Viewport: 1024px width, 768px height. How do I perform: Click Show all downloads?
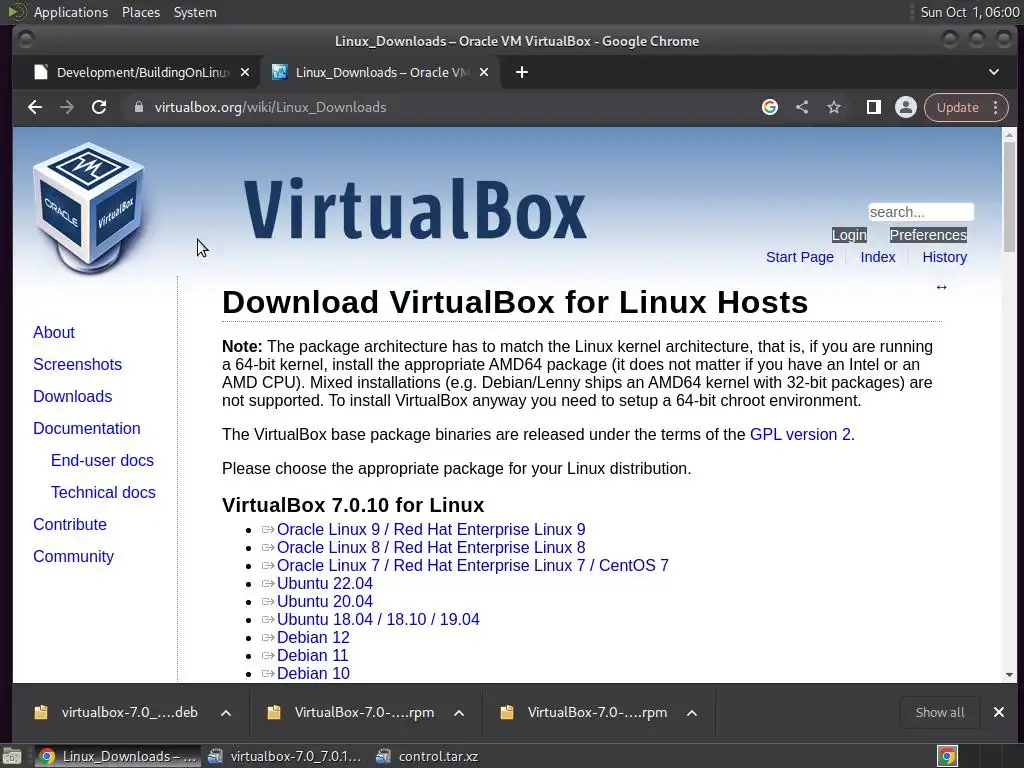(940, 712)
